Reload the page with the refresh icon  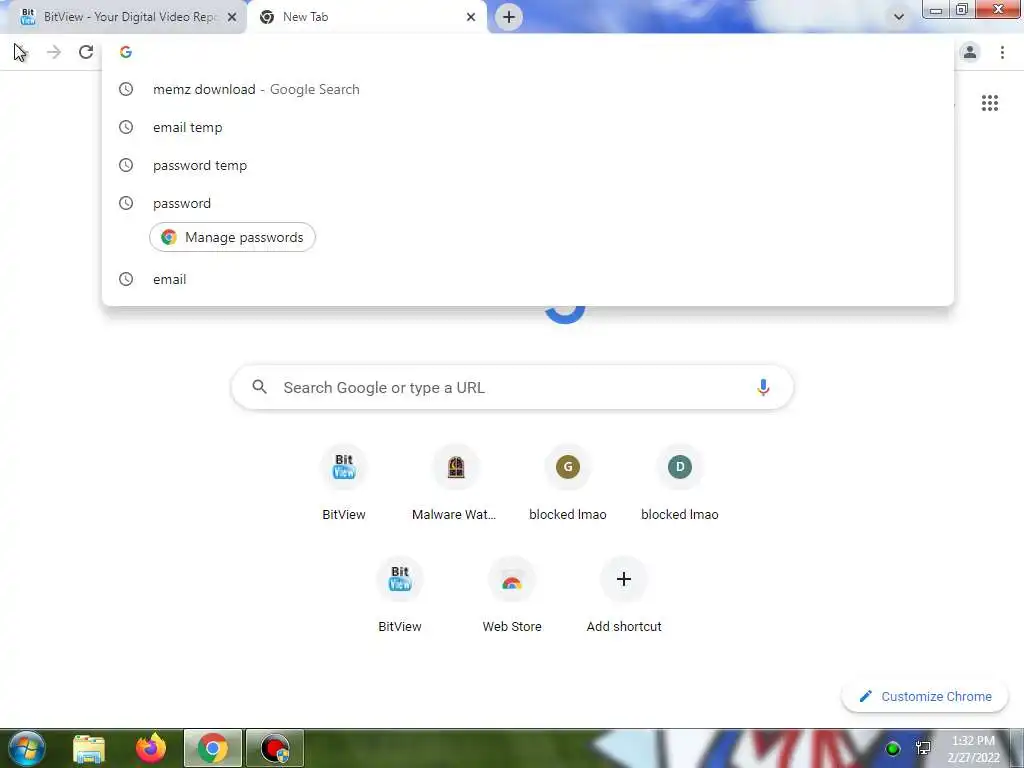tap(86, 52)
